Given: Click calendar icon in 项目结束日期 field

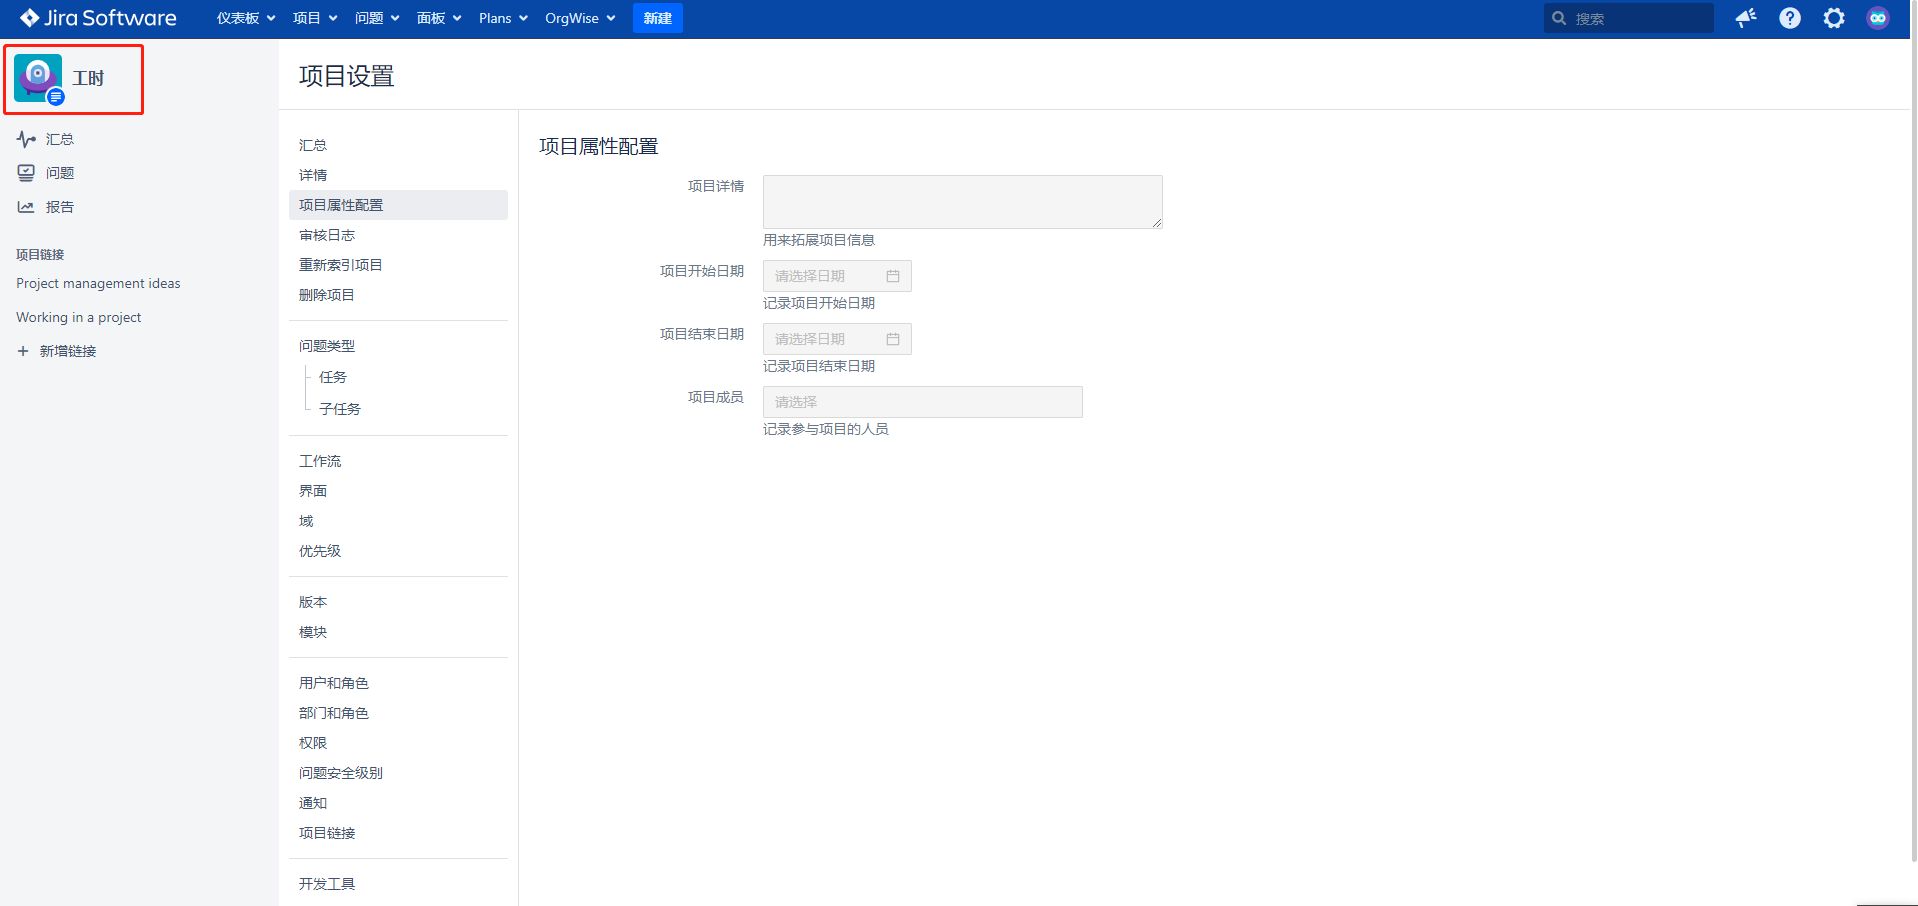Looking at the screenshot, I should 893,339.
